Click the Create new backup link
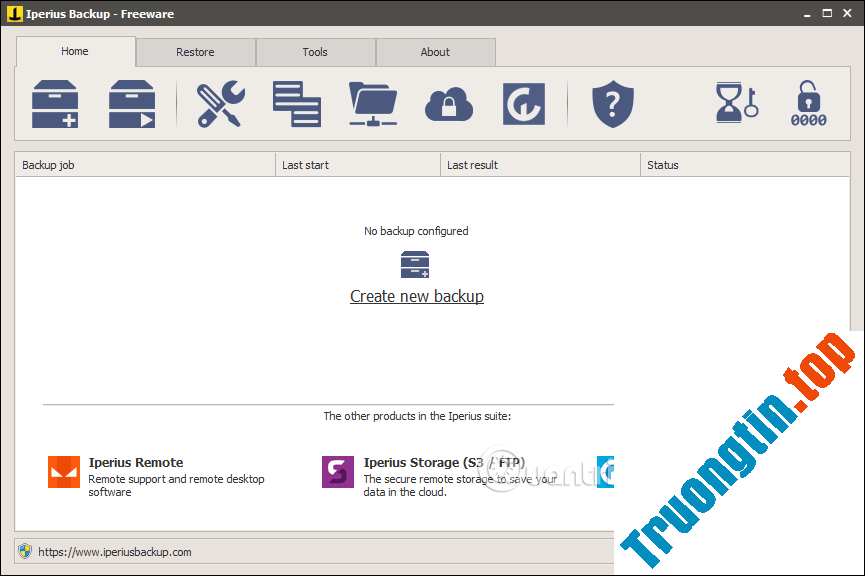Viewport: 865px width, 576px height. [416, 296]
